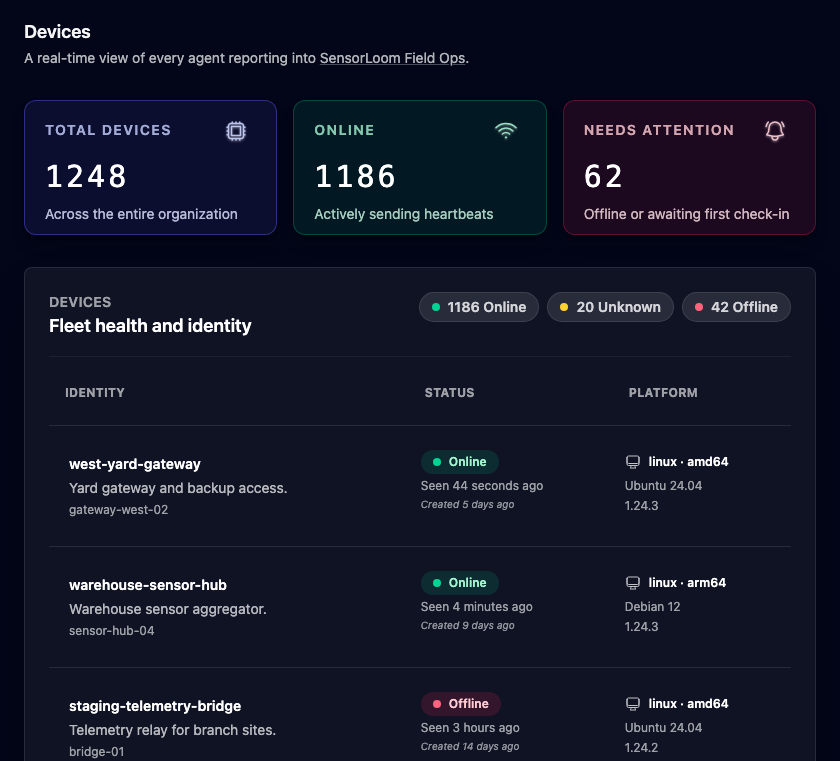Click the monitor icon on staging-telemetry-bridge row

pos(632,703)
